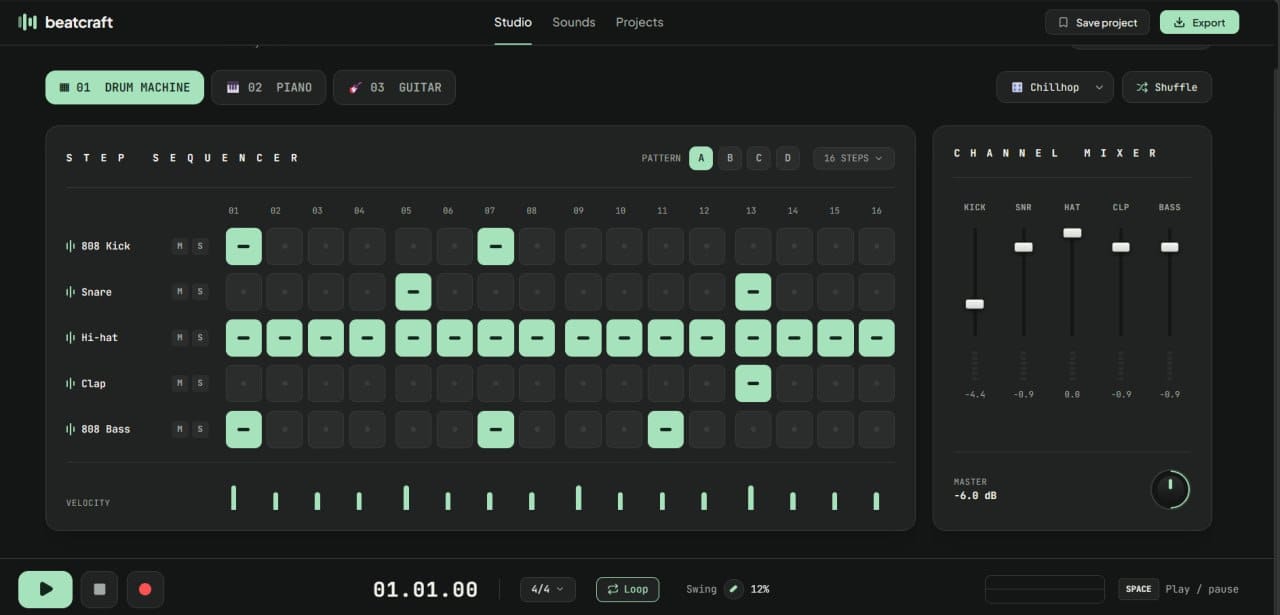Click the HAT channel fader handle
The height and width of the screenshot is (615, 1280).
(x=1072, y=233)
